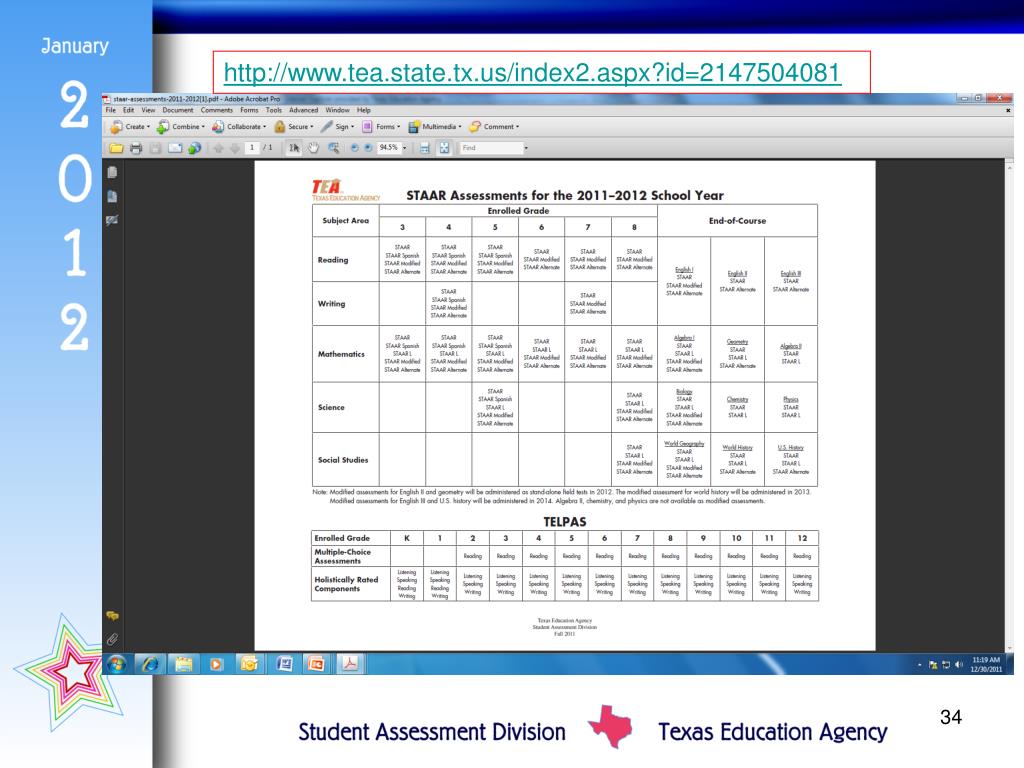The image size is (1024, 768).
Task: Open the Attachments paperclip panel
Action: coord(112,639)
